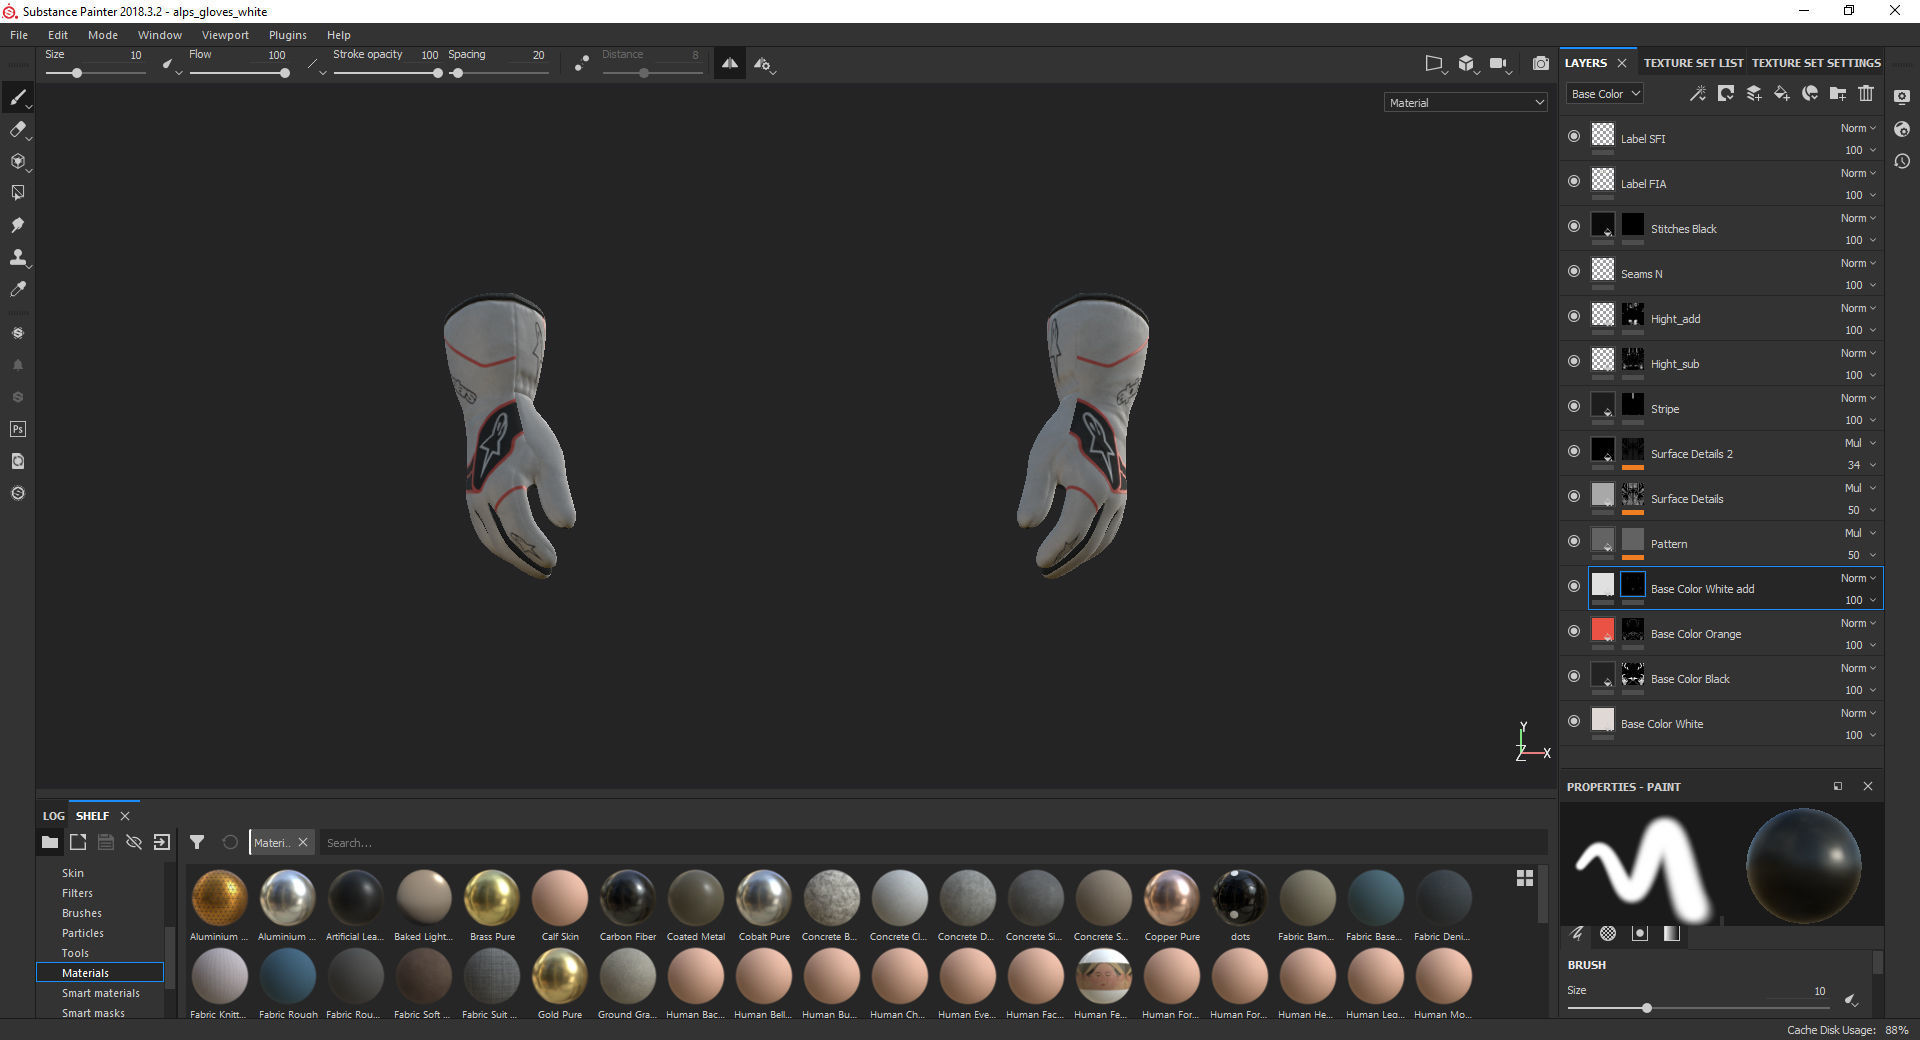Select the Material Picker eyedropper
The height and width of the screenshot is (1040, 1920).
tap(18, 289)
